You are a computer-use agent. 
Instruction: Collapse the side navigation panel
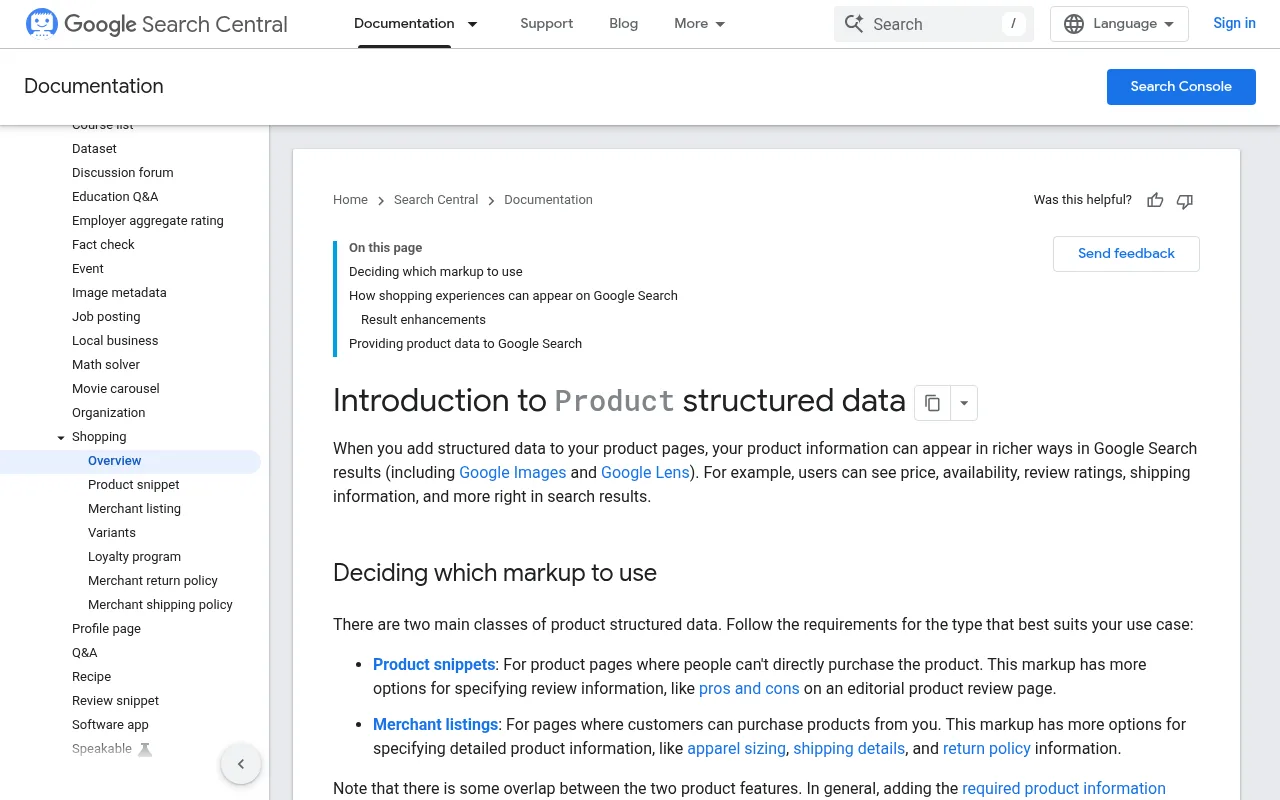click(241, 764)
